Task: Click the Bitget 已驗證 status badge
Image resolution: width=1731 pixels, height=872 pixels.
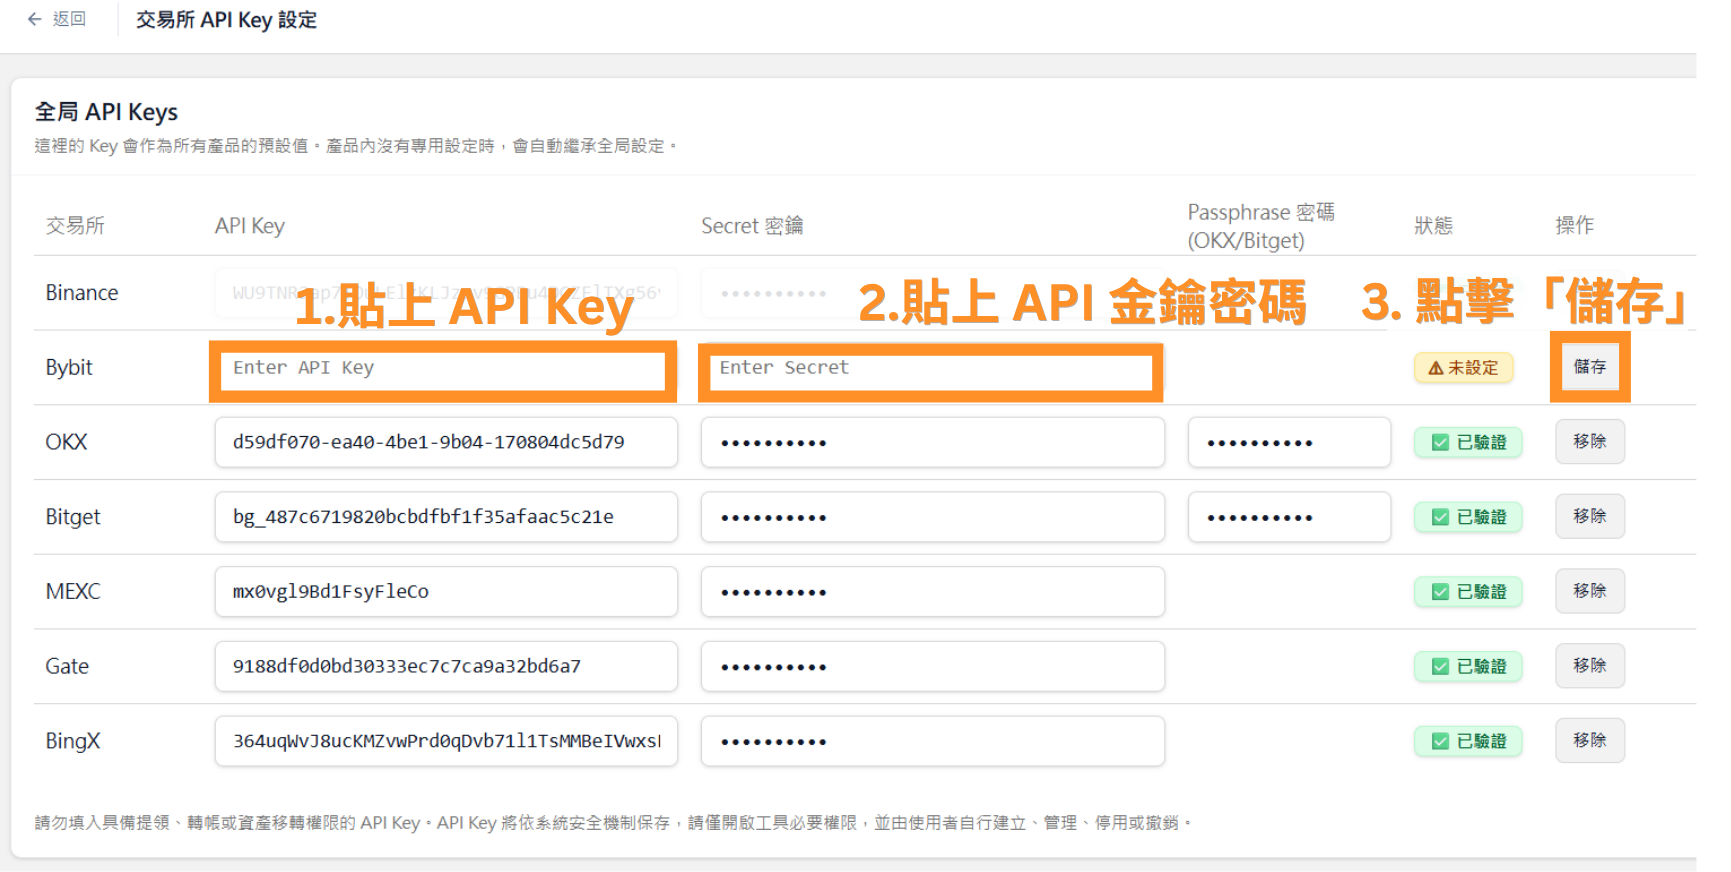Action: tap(1468, 517)
